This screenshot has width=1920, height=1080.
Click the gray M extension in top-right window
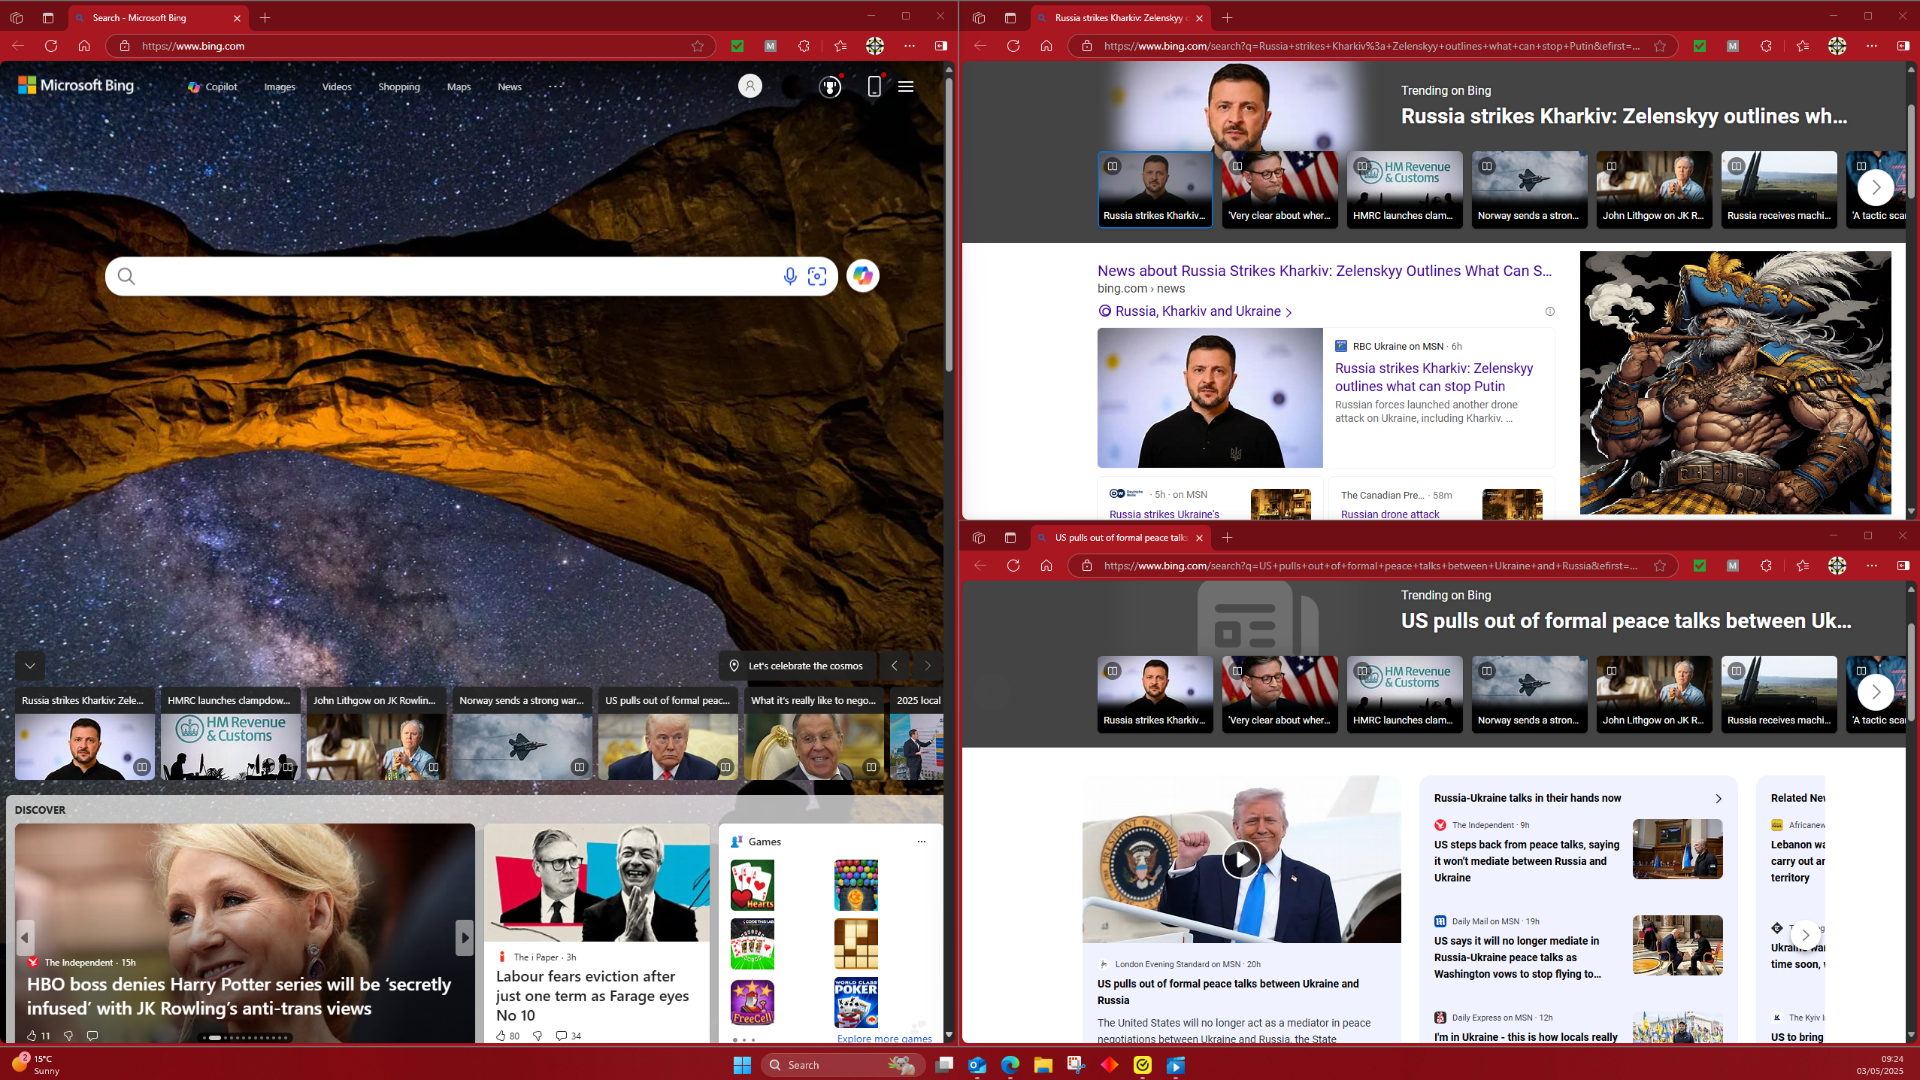(1733, 46)
